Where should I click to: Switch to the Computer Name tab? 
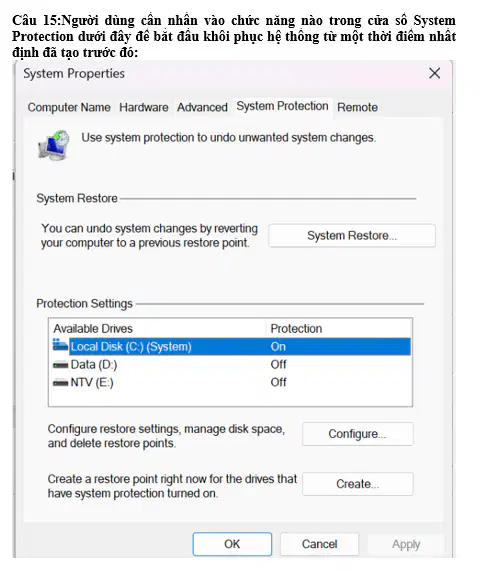[69, 107]
